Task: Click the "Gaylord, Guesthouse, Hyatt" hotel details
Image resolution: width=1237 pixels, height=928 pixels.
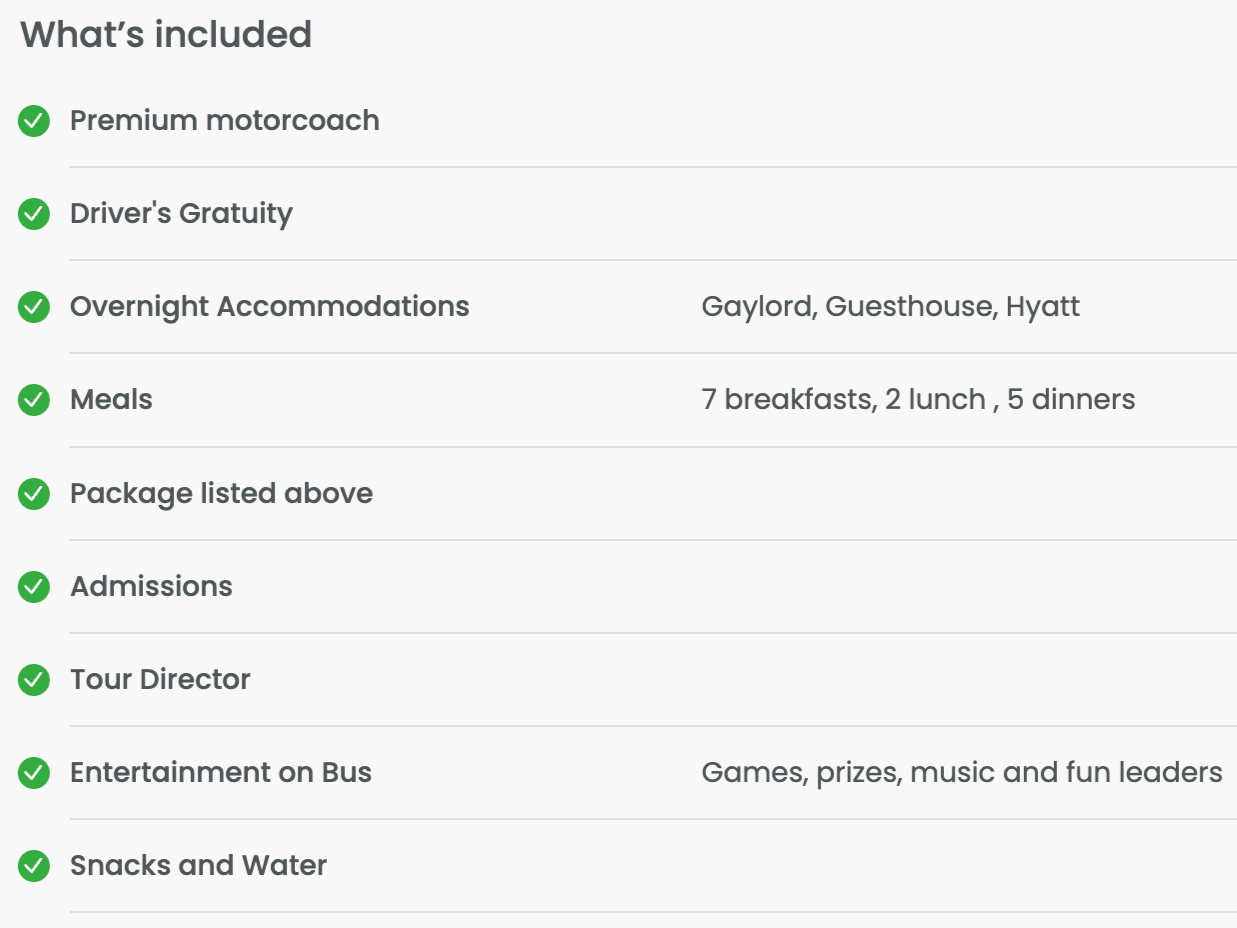Action: (x=891, y=307)
